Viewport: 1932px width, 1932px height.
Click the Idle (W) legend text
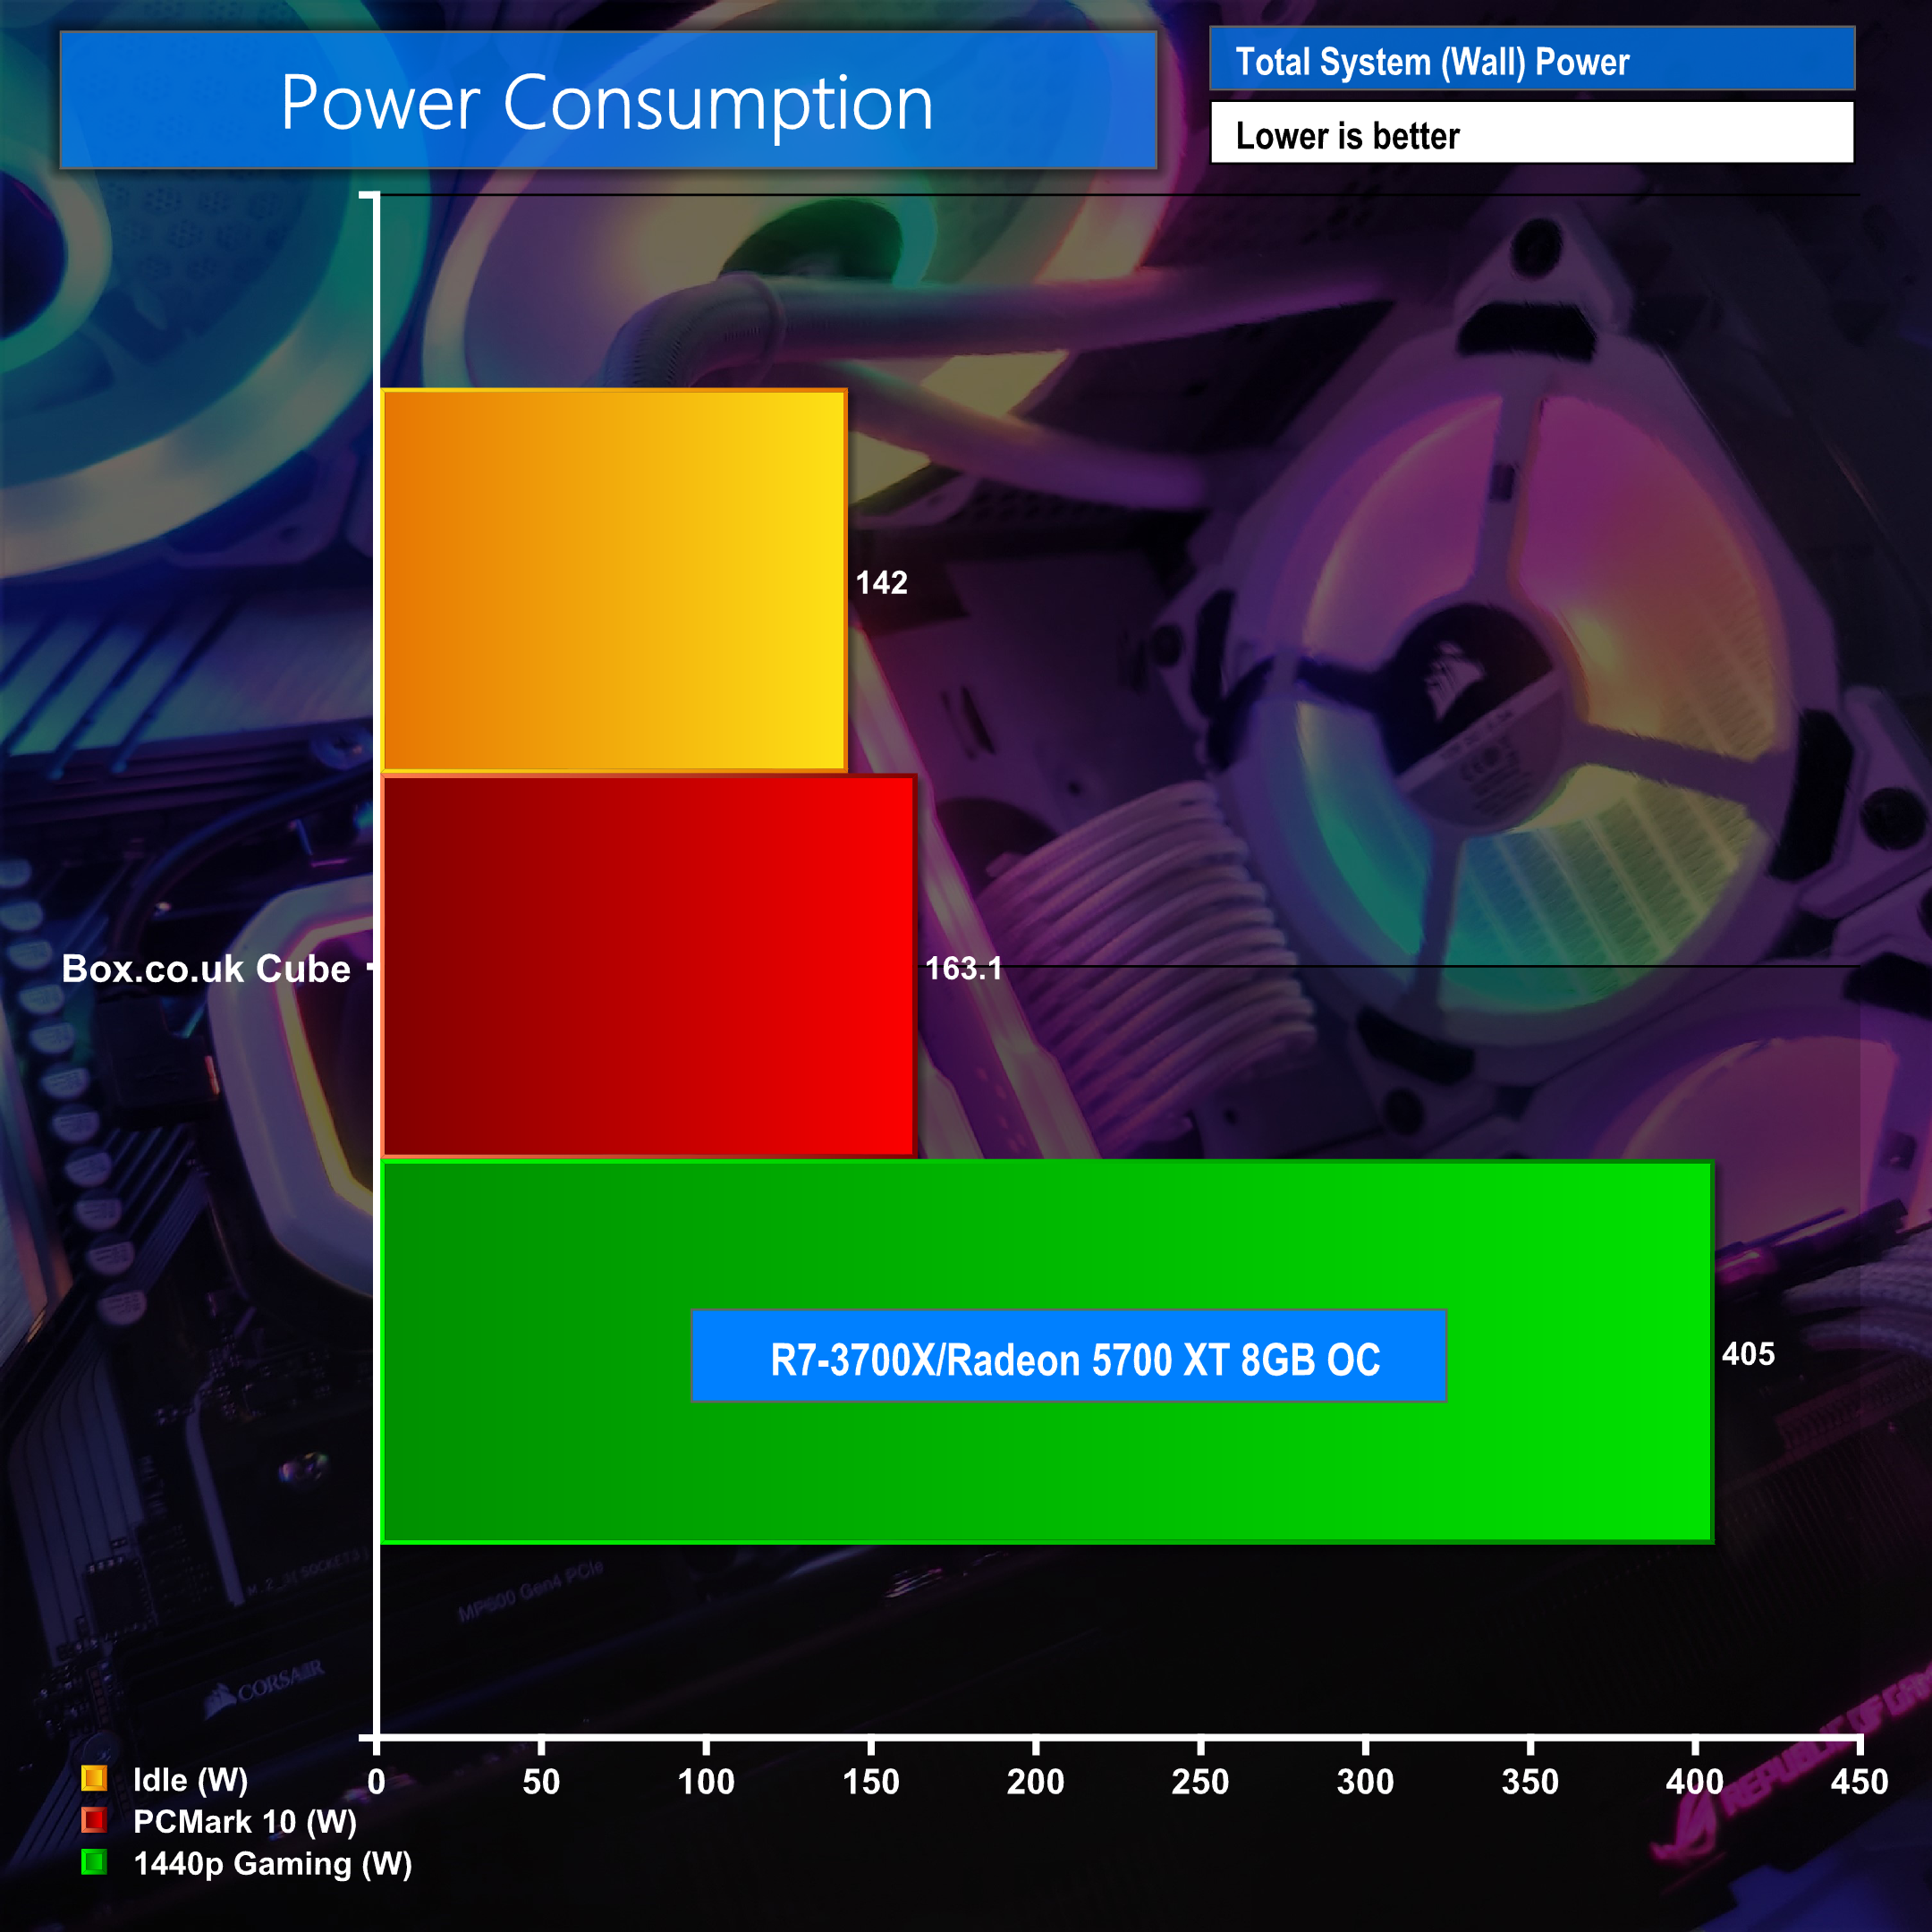(190, 1779)
